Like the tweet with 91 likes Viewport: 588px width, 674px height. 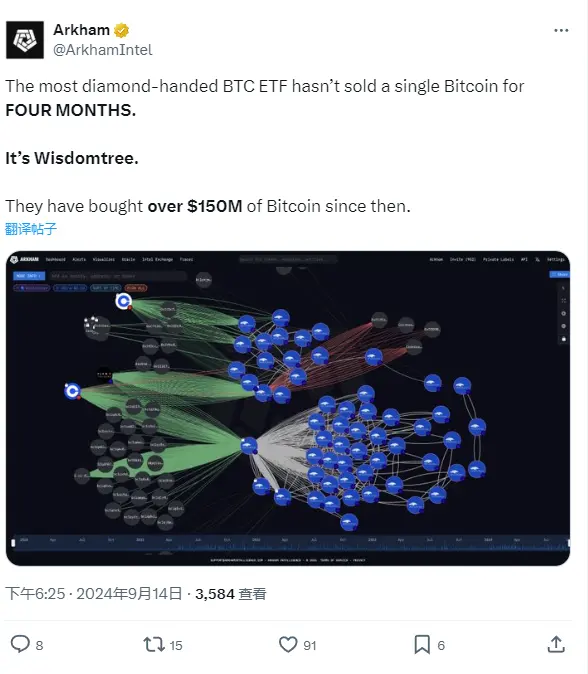coord(288,644)
